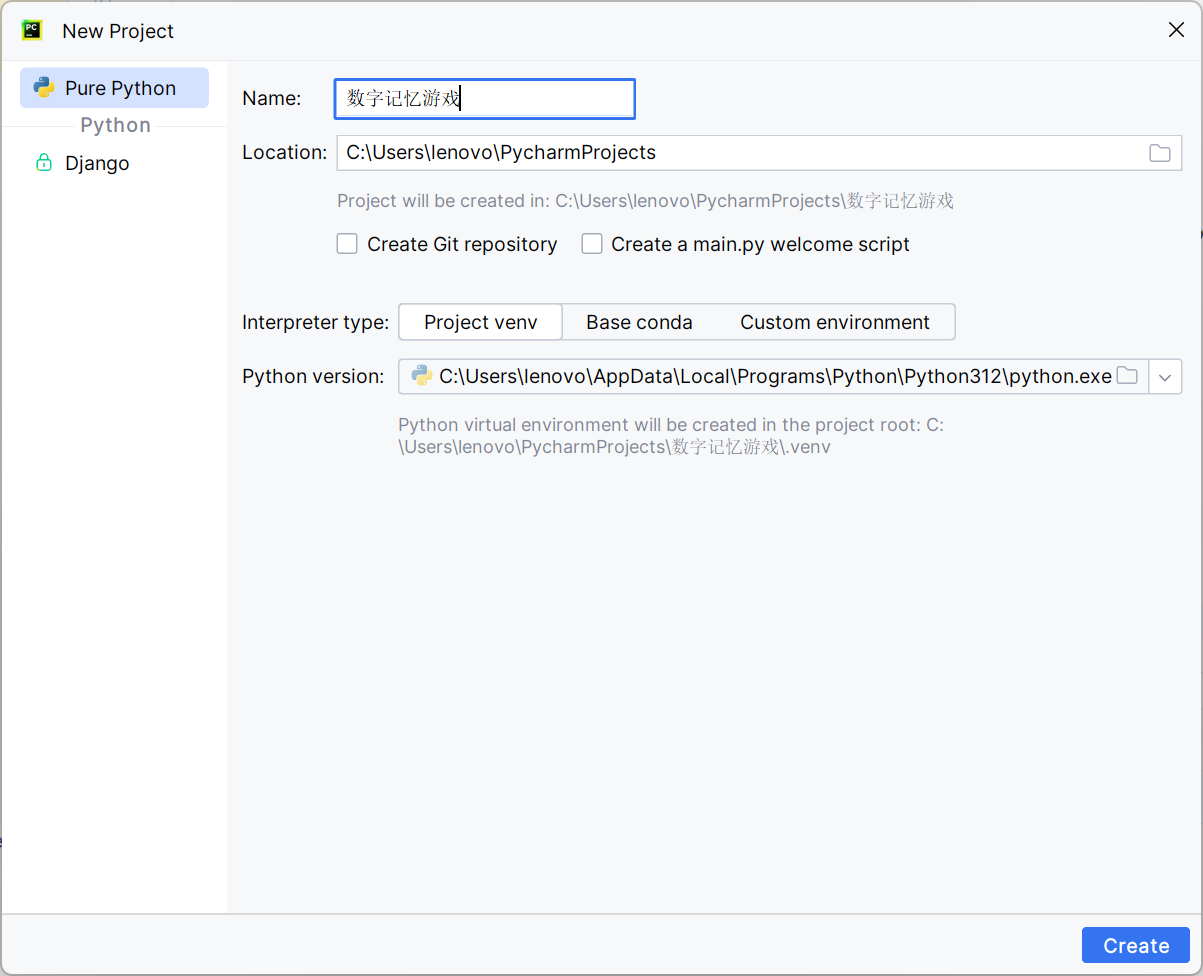The height and width of the screenshot is (976, 1203).
Task: Click the Location path text field
Action: (x=740, y=153)
